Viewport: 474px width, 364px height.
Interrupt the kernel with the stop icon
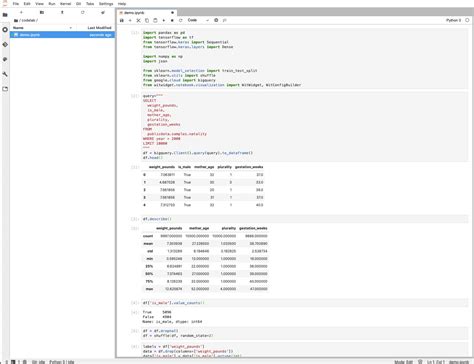[172, 20]
